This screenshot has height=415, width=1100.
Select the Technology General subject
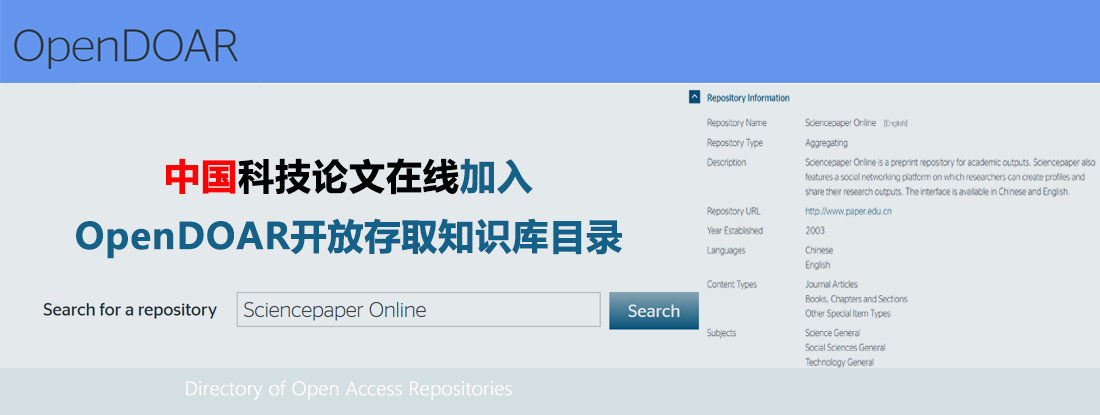tap(839, 362)
